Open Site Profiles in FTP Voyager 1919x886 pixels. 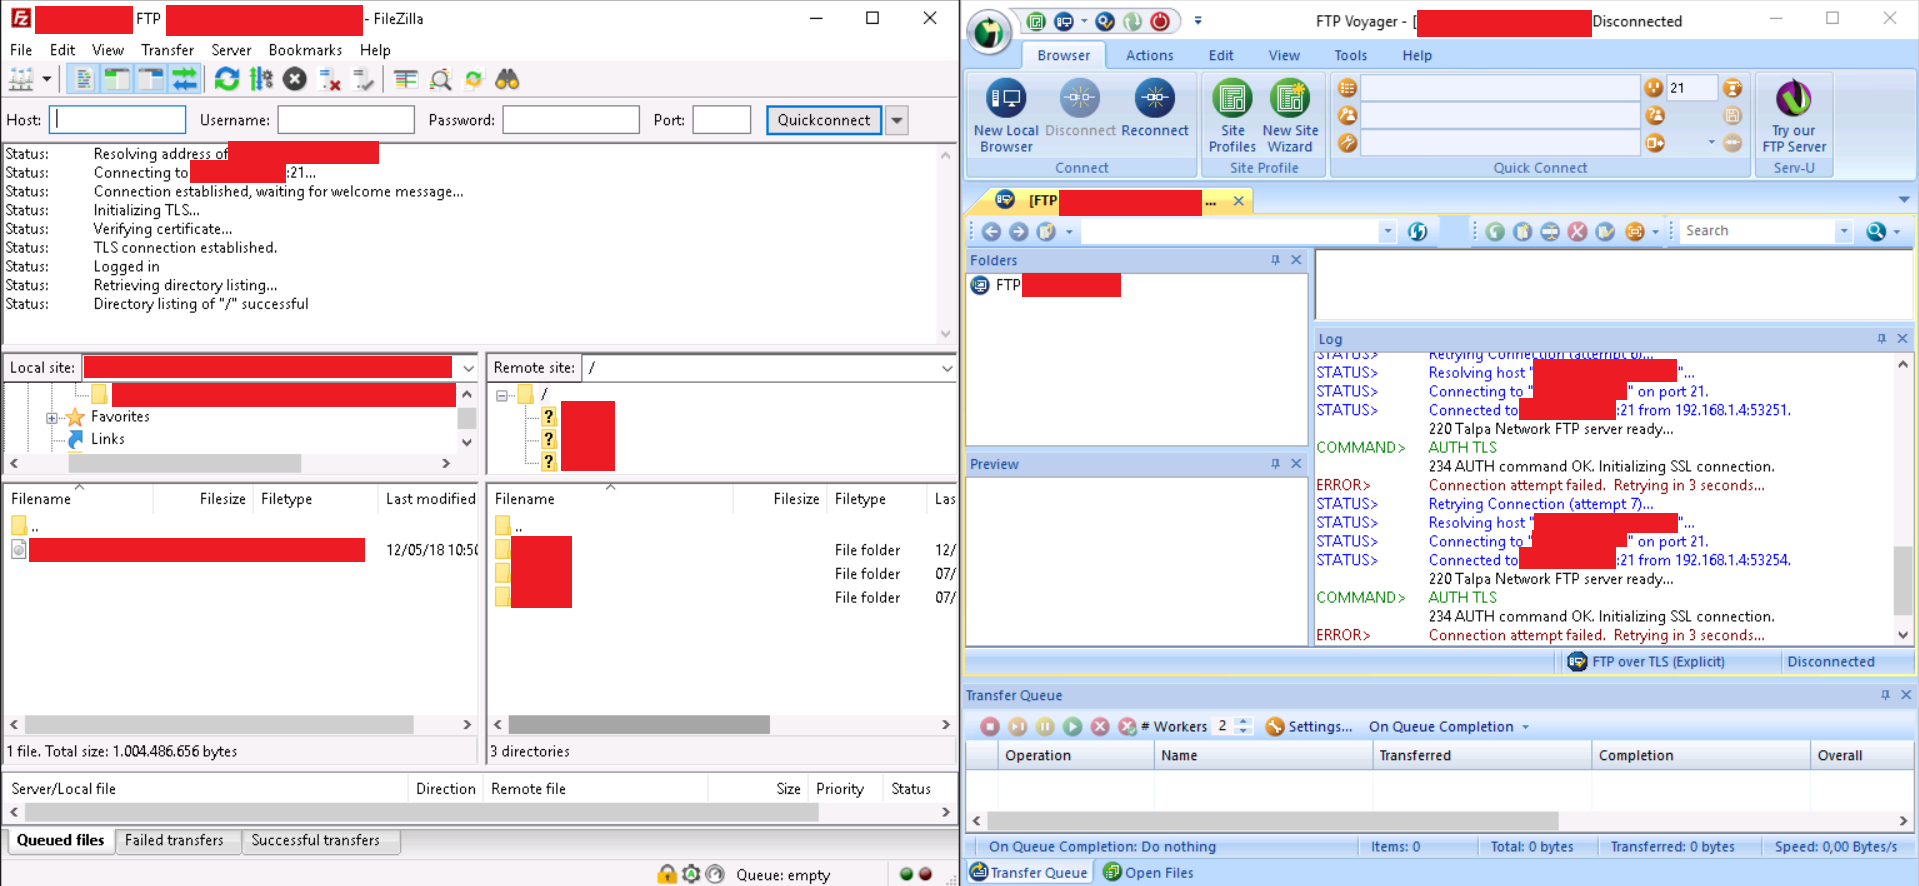click(1232, 117)
